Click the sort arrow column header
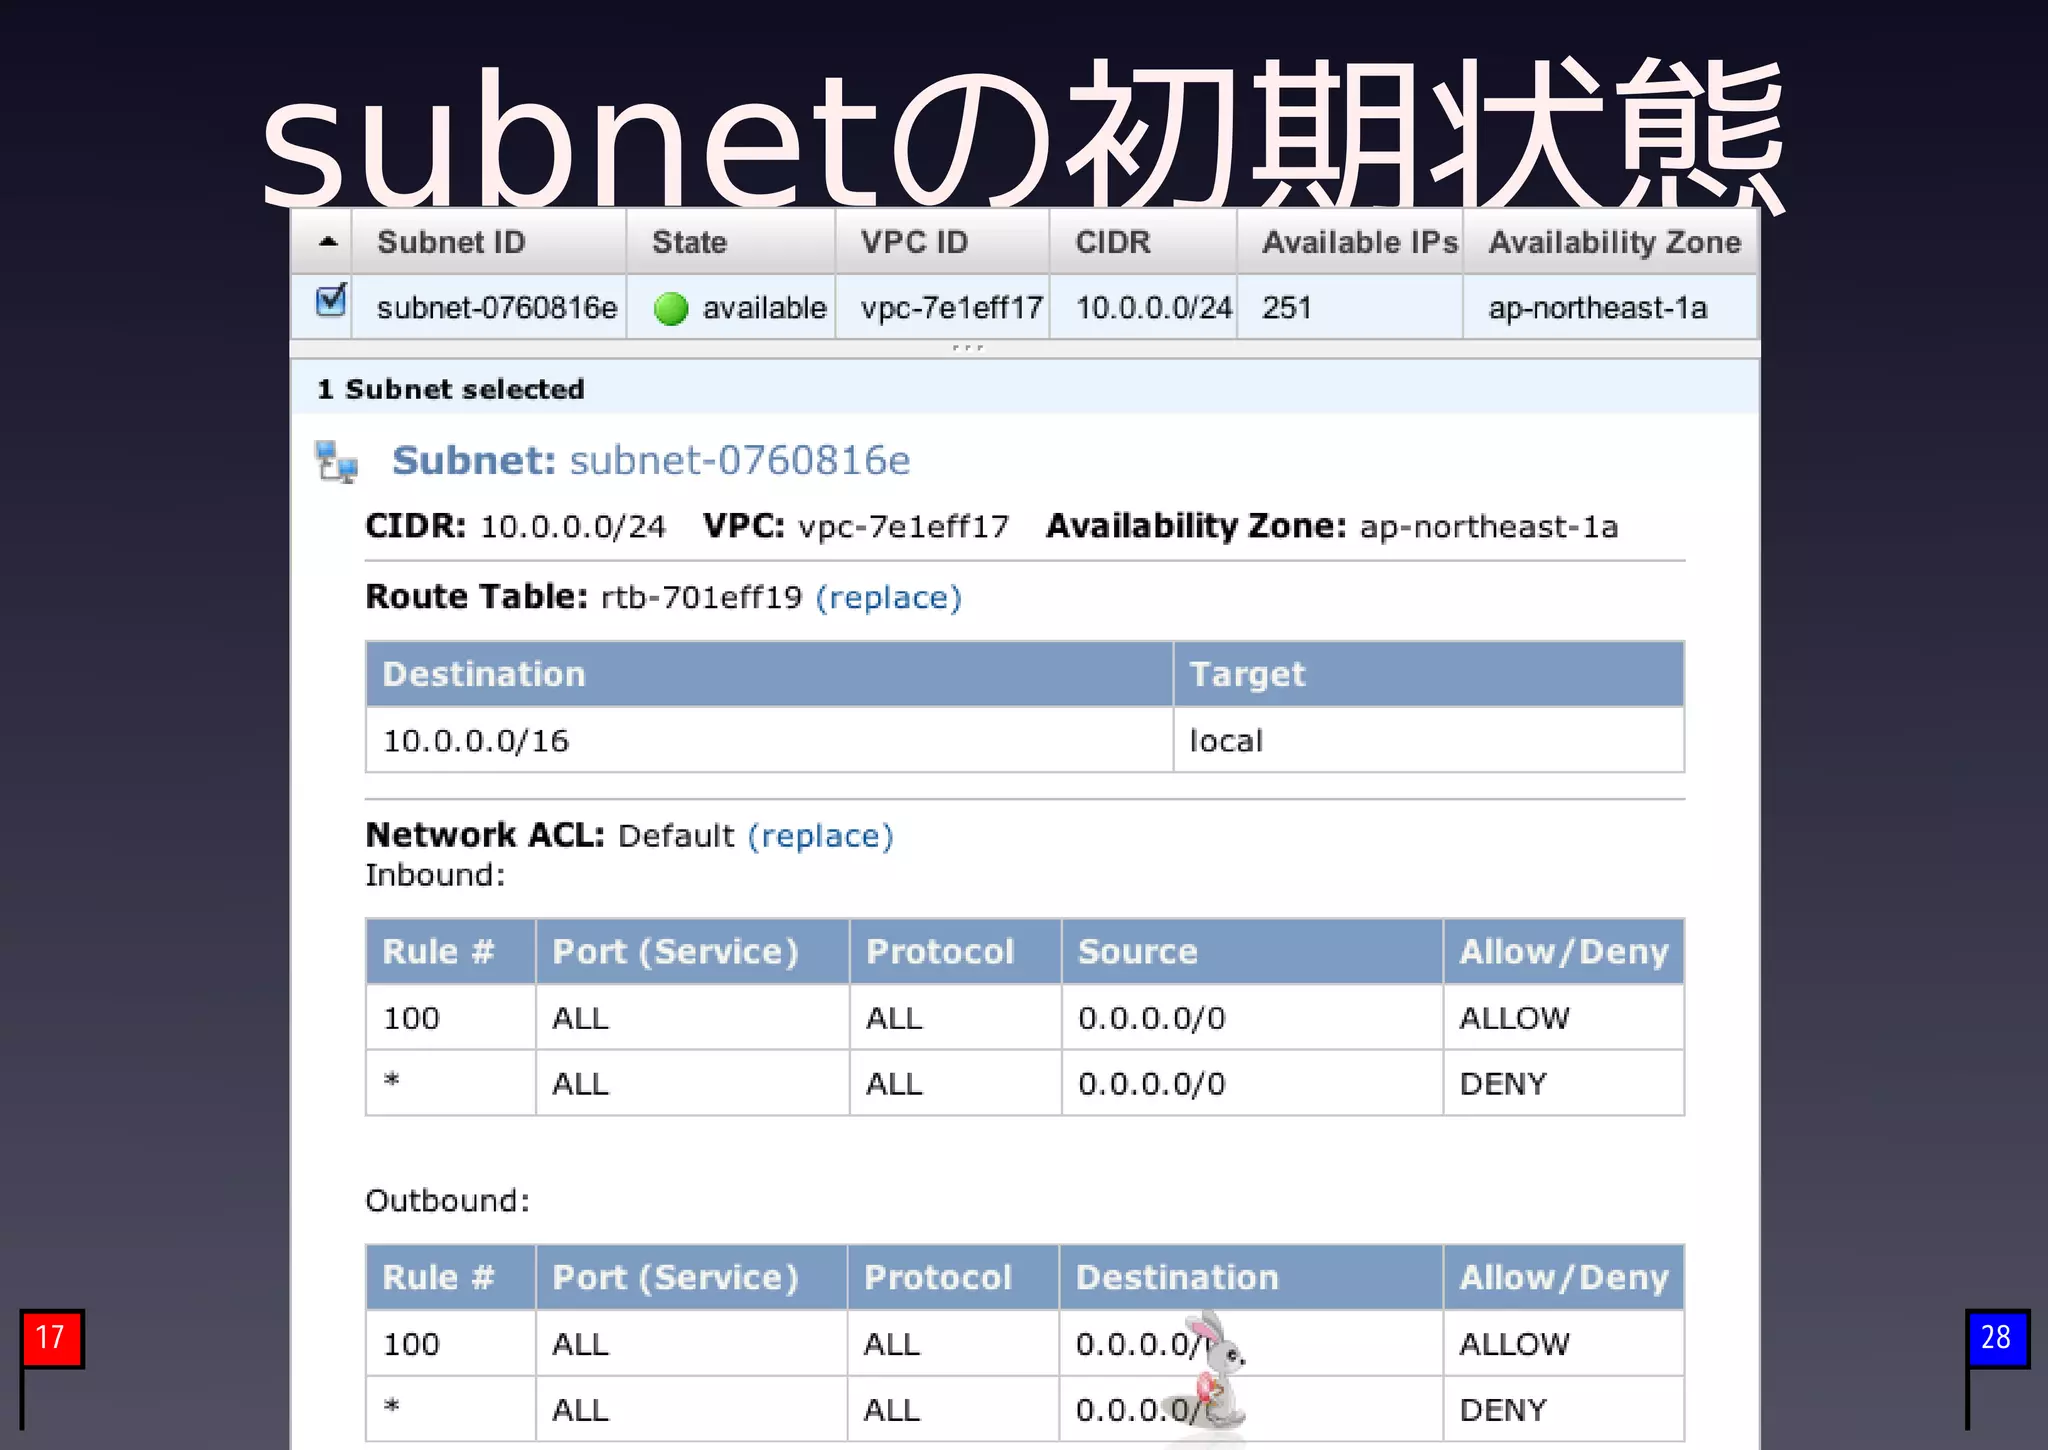 point(328,242)
